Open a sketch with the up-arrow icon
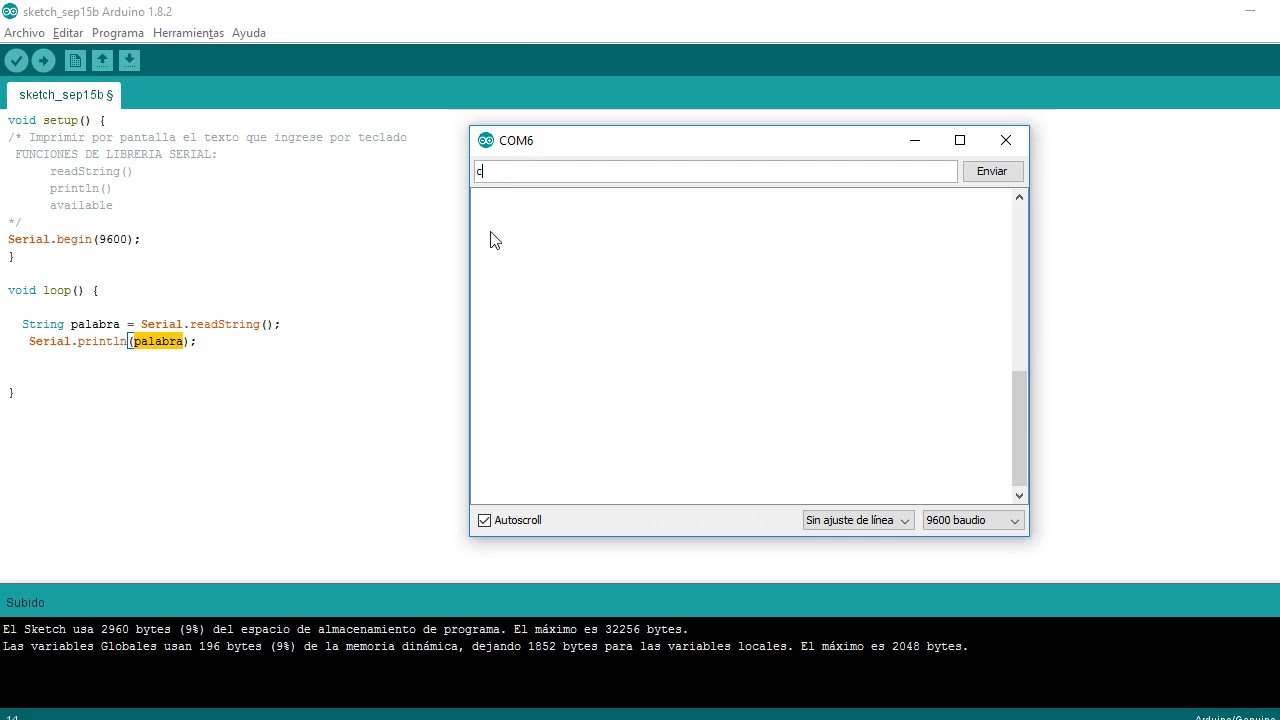This screenshot has width=1280, height=720. 102,61
